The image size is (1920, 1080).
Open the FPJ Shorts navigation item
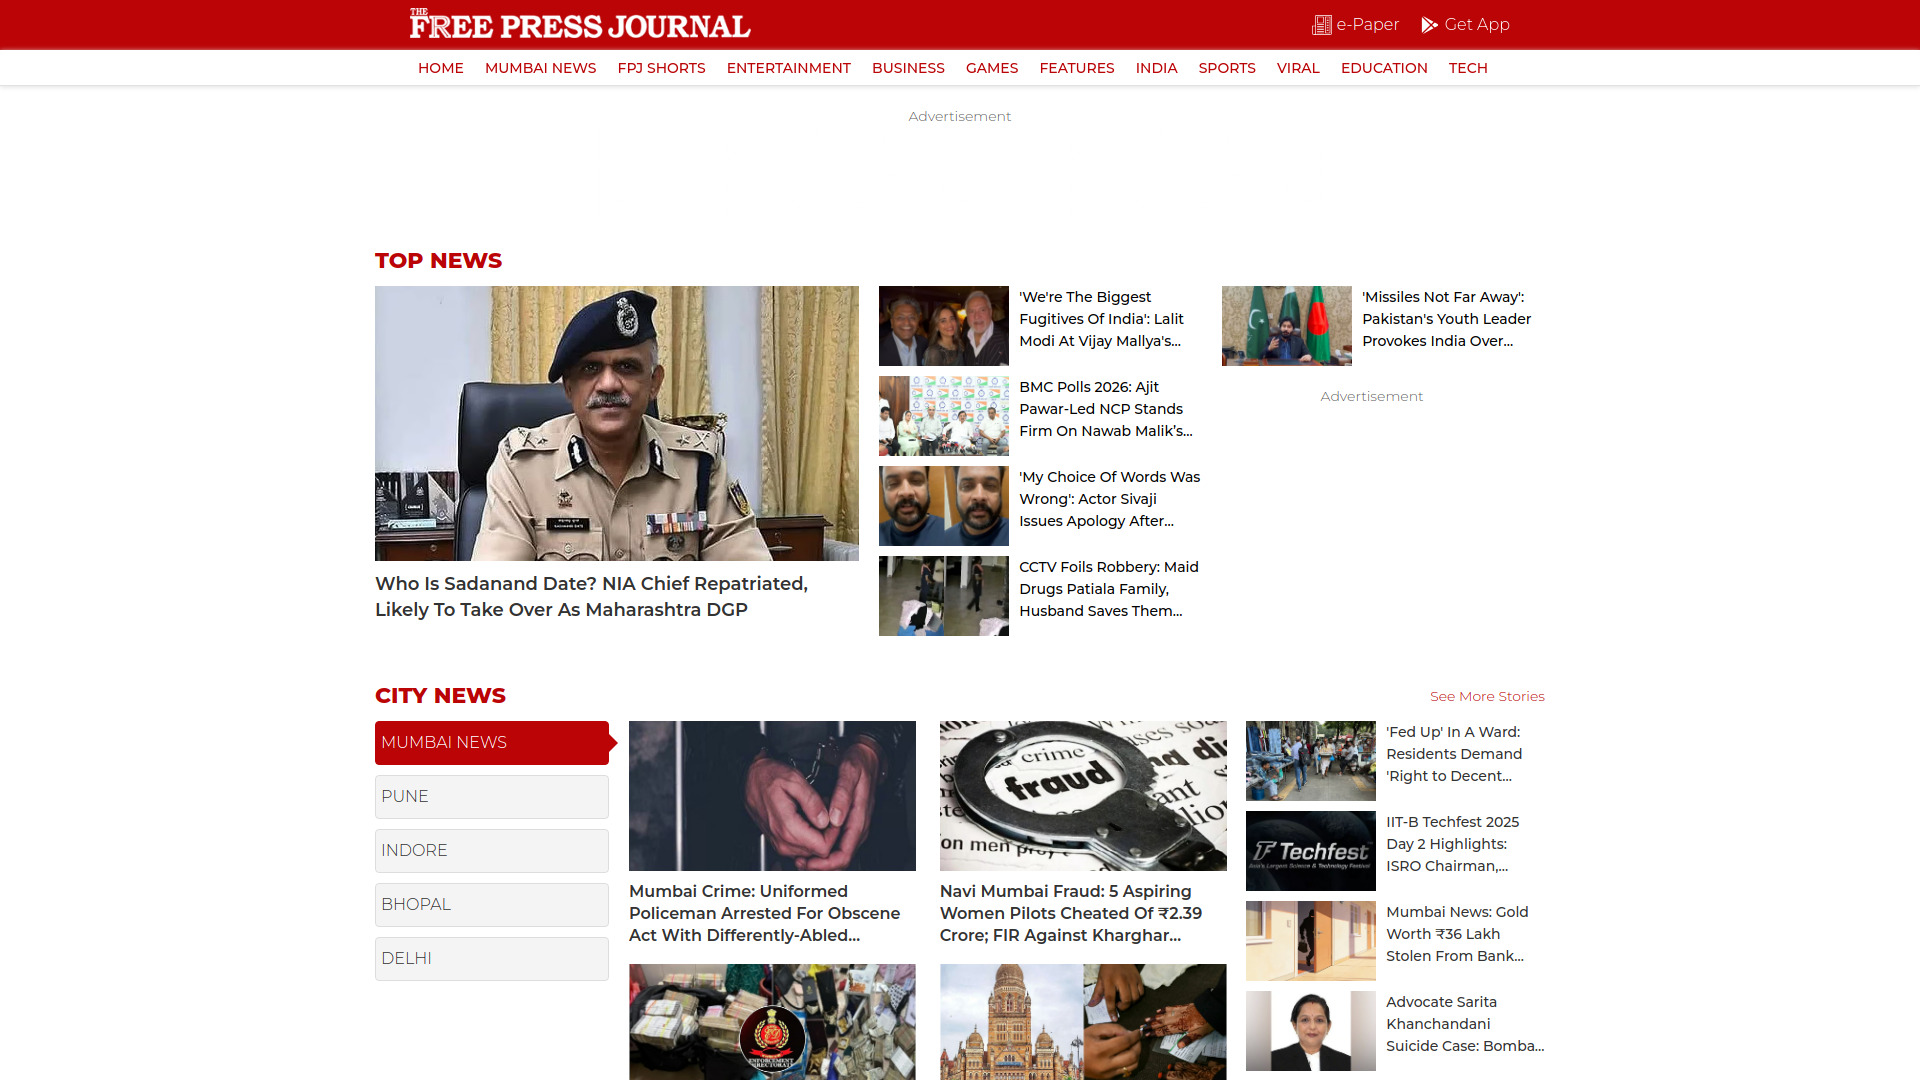click(661, 68)
